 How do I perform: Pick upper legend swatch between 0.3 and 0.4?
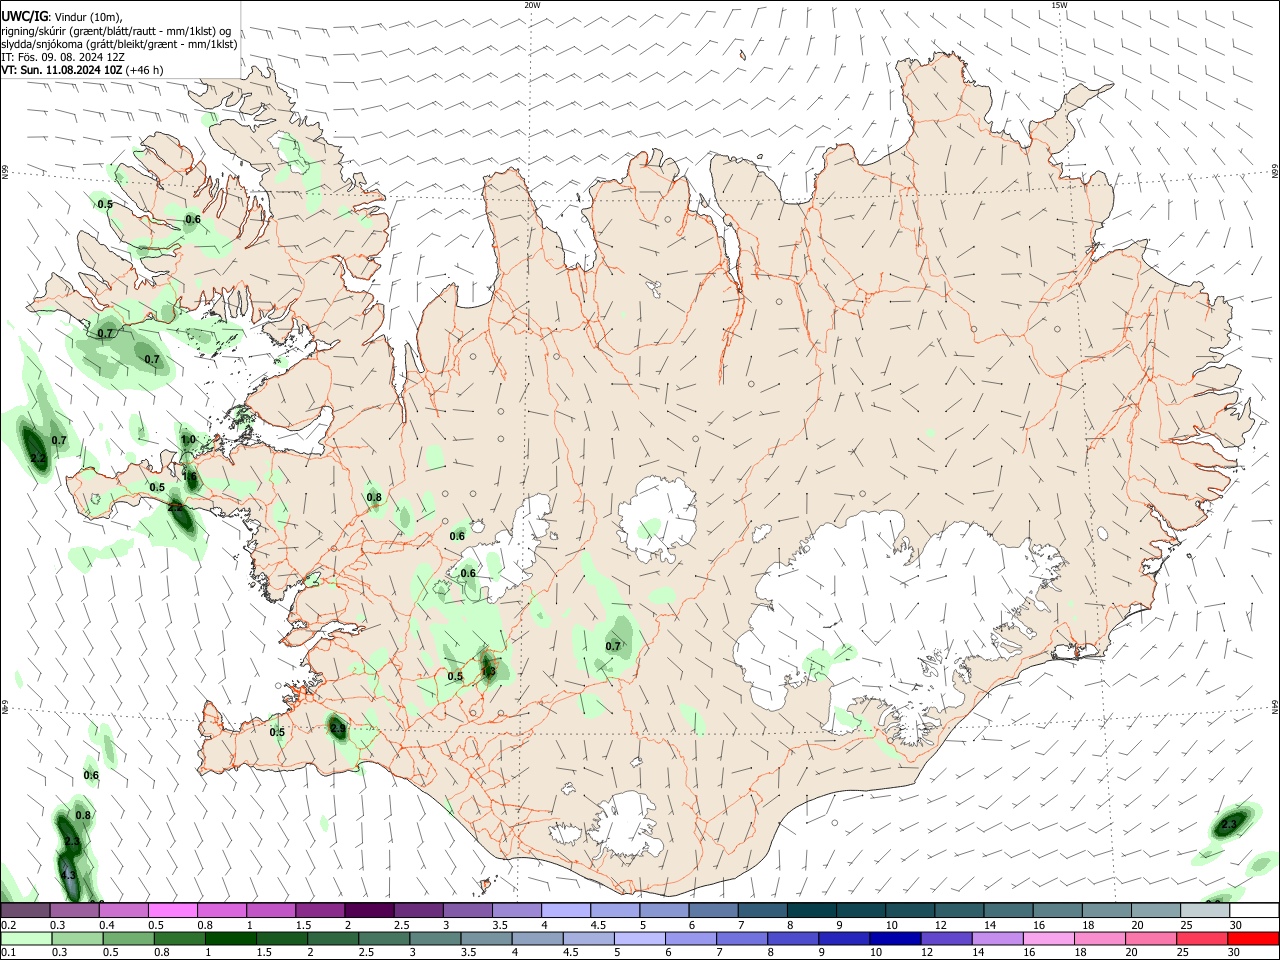coord(74,910)
